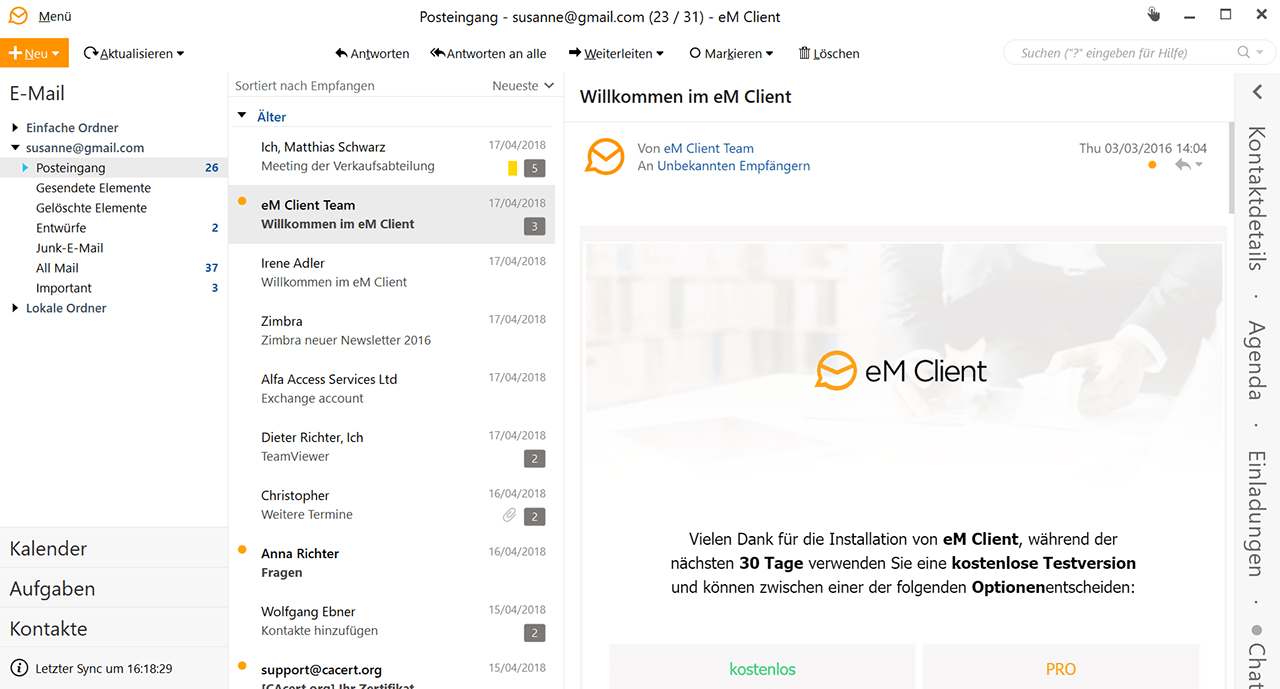Screen dimensions: 1280x689
Task: Refresh mail with Aktualisieren
Action: pos(127,54)
